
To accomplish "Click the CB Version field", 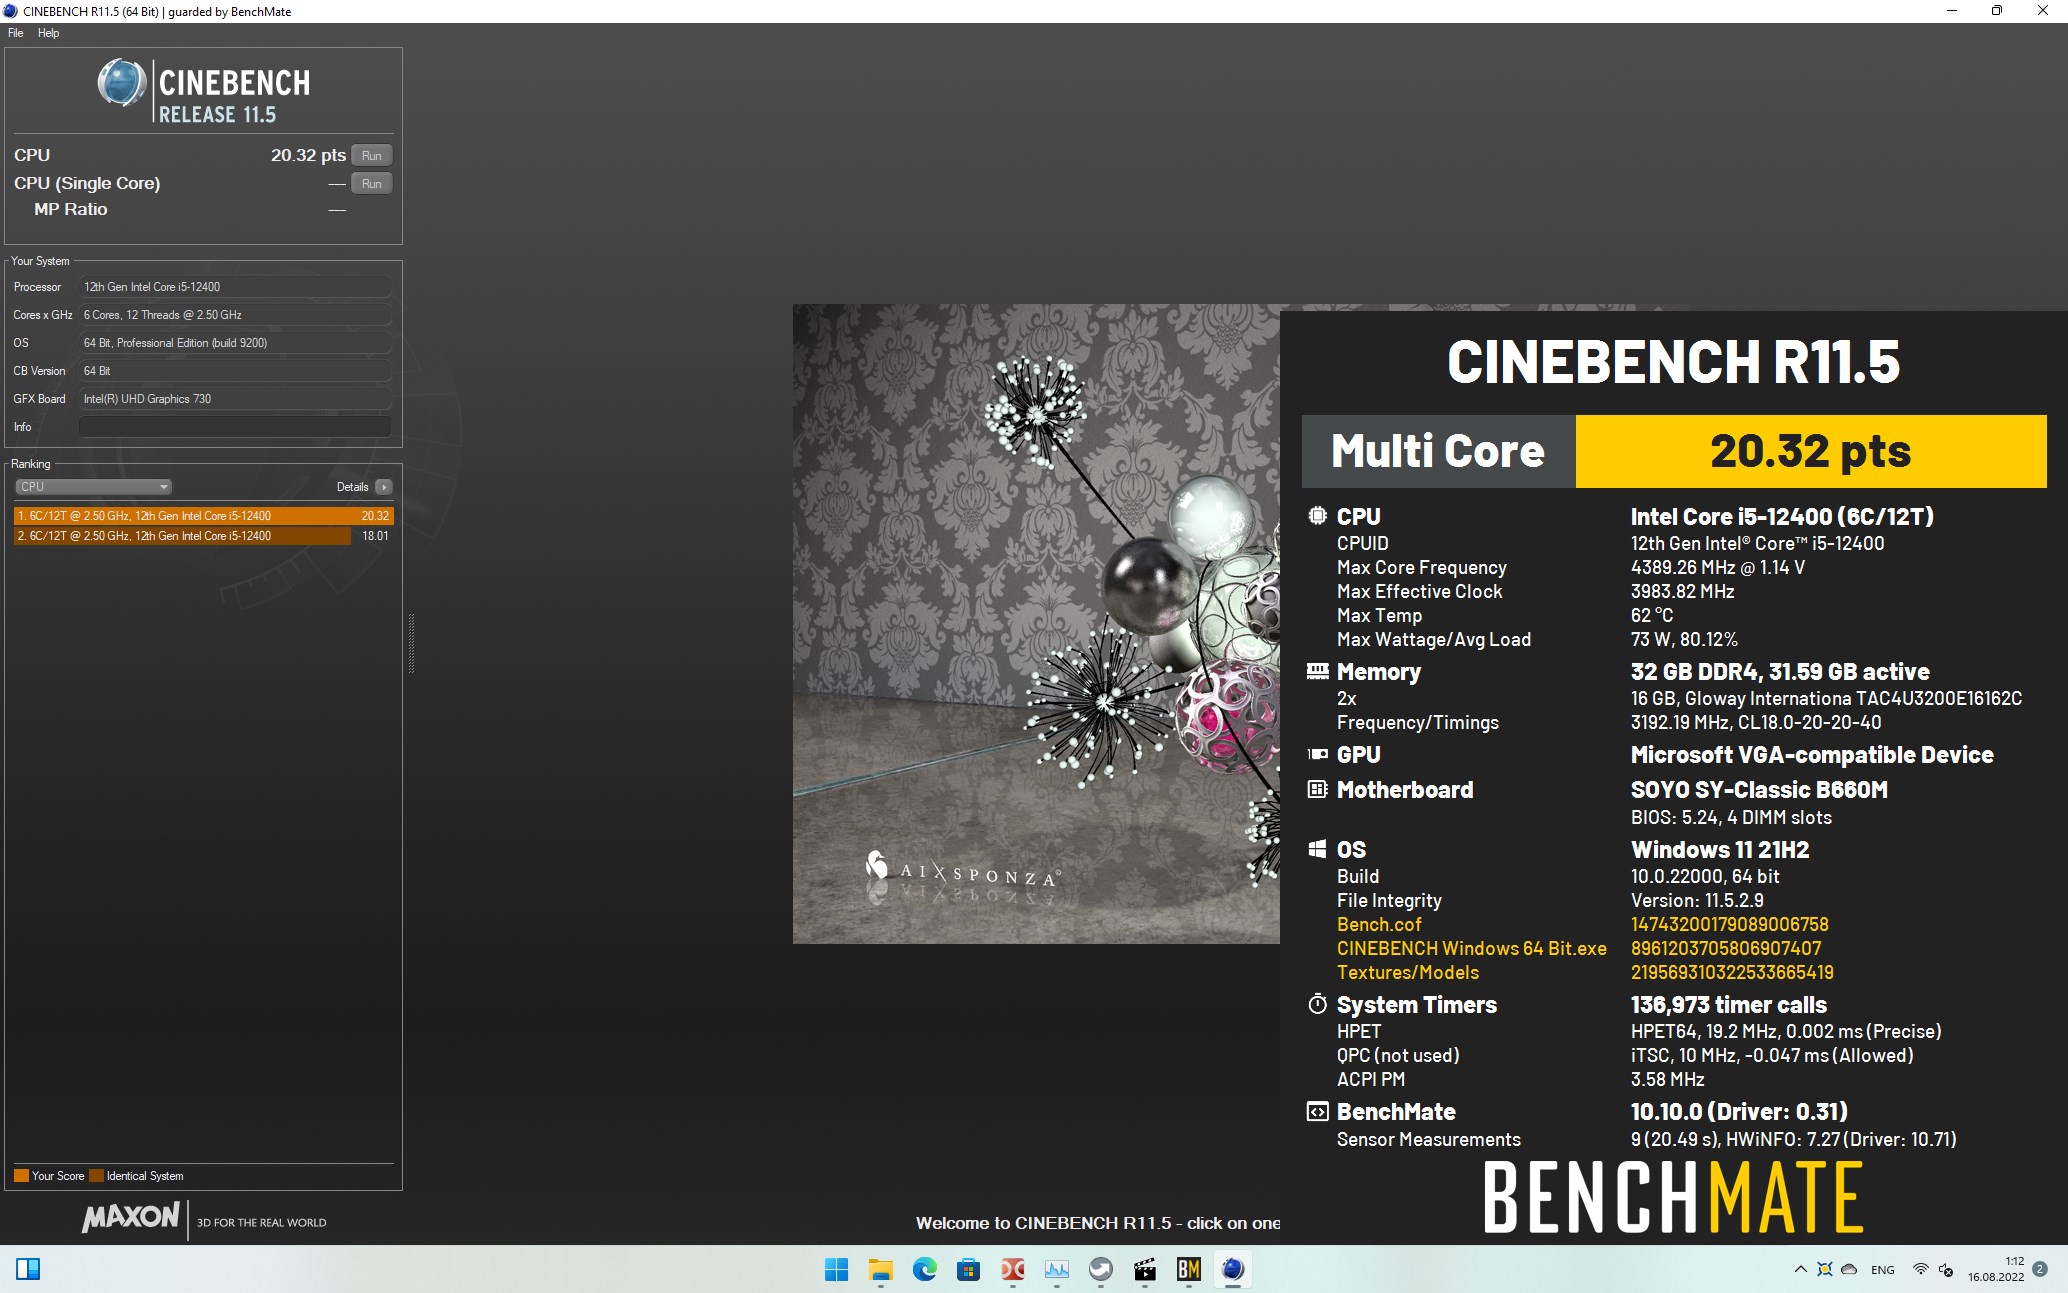I will point(235,371).
